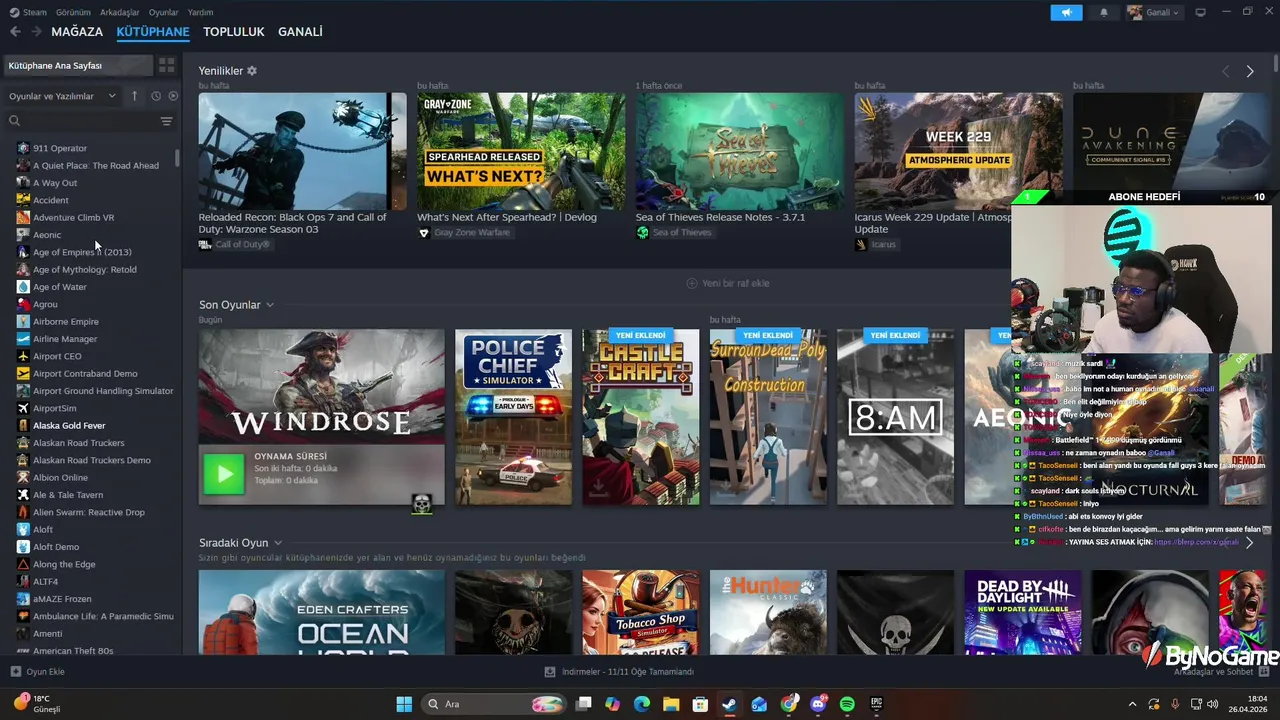Open the Oyunlar menu
The height and width of the screenshot is (720, 1280).
pyautogui.click(x=164, y=12)
